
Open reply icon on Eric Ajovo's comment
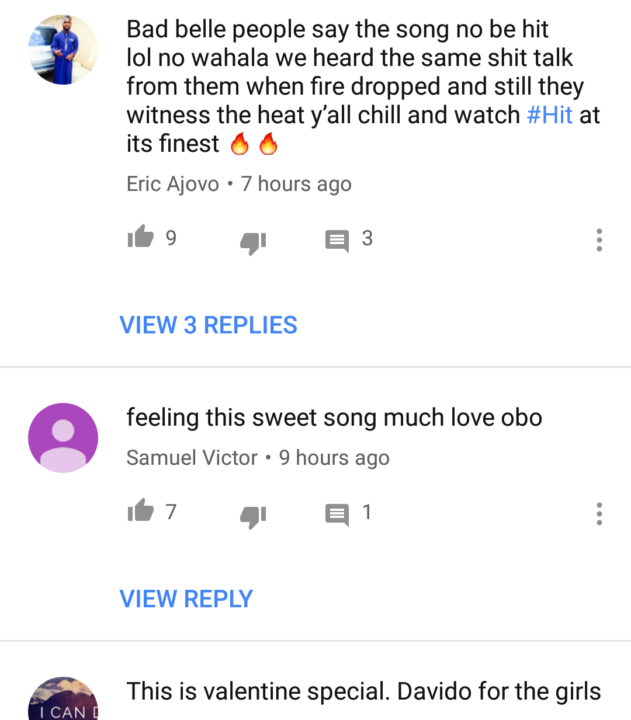(337, 241)
